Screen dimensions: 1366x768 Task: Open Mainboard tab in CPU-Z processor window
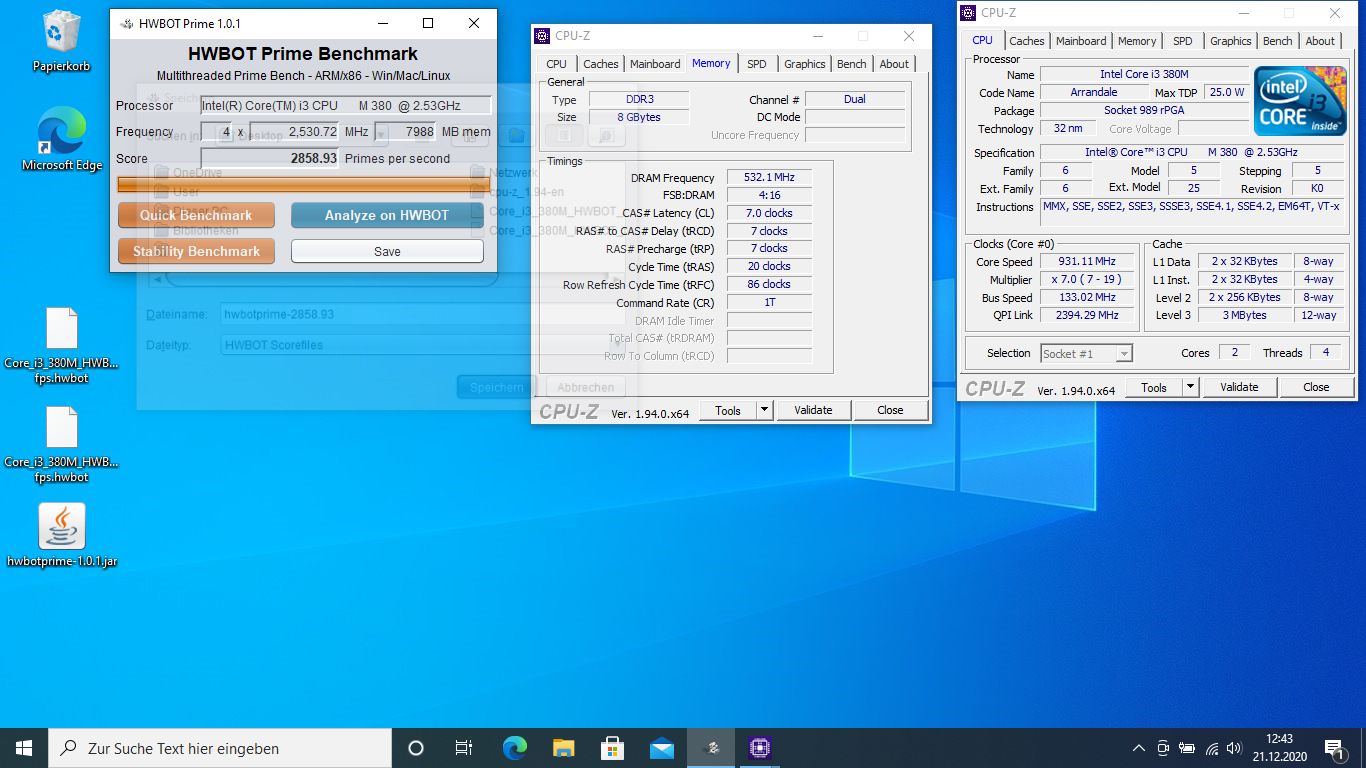[1081, 41]
